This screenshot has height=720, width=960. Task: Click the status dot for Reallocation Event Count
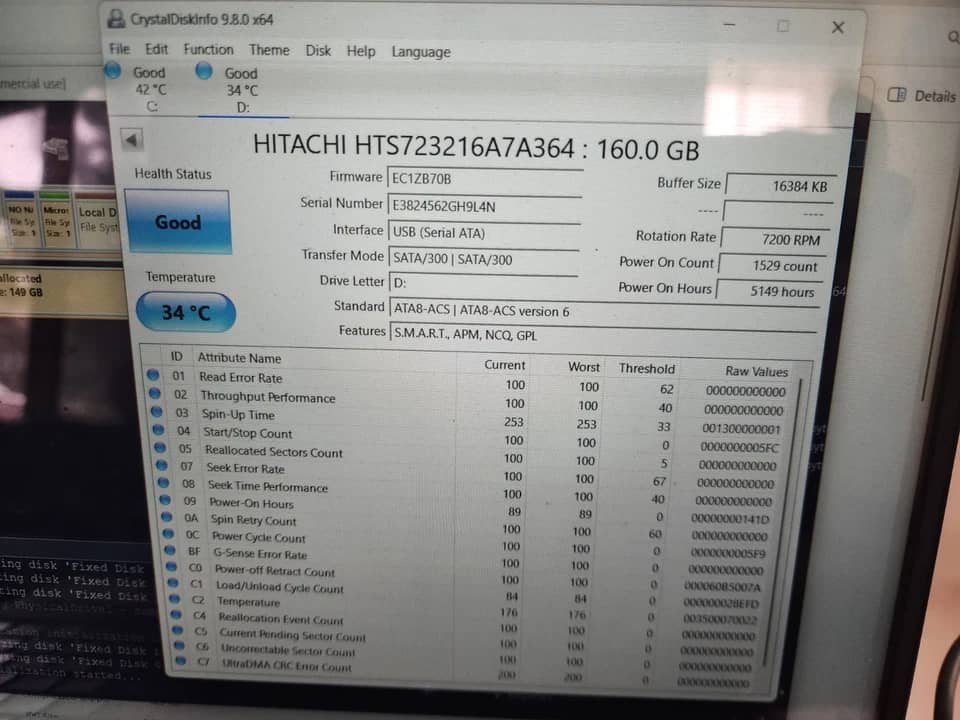(176, 615)
